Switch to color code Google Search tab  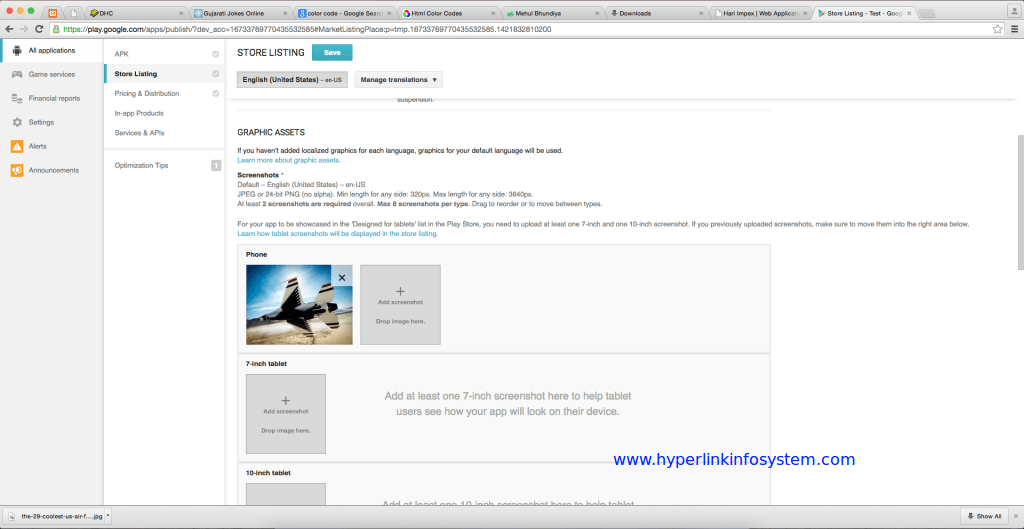point(344,13)
